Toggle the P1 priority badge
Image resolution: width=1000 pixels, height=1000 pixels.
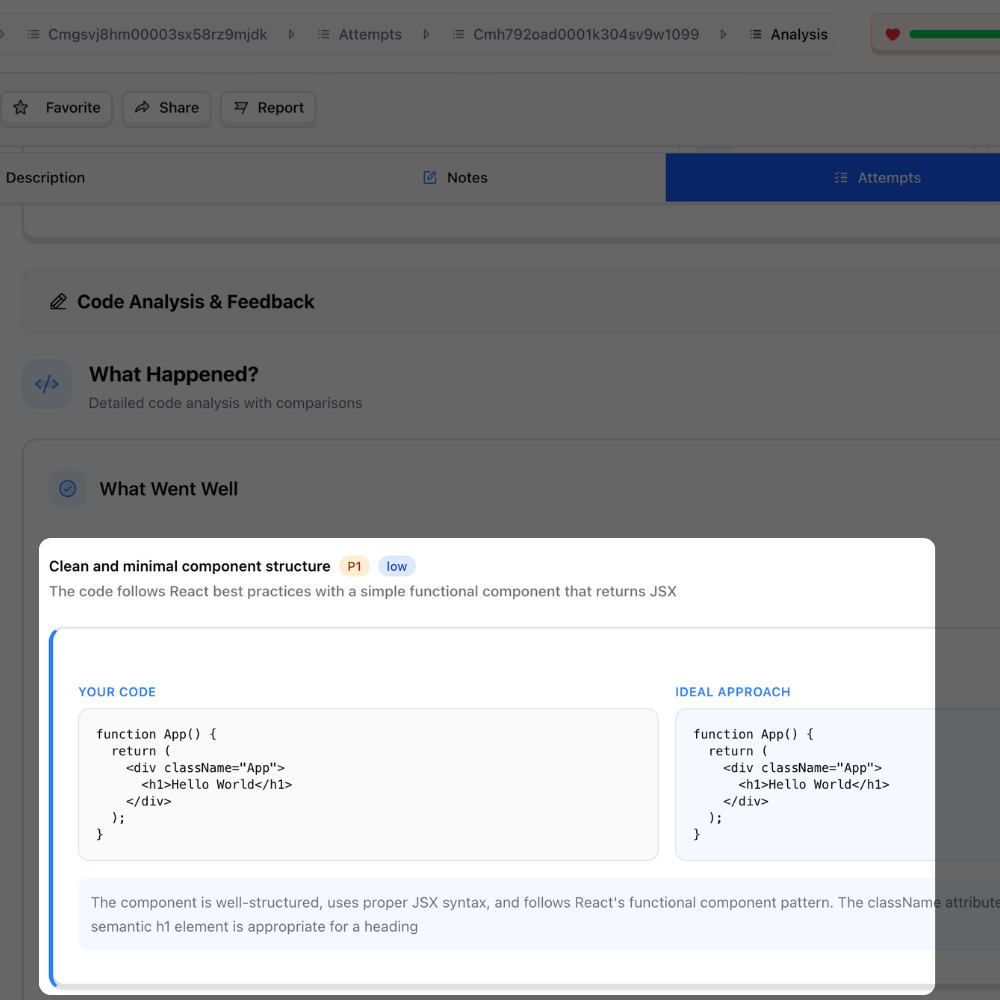pos(353,566)
